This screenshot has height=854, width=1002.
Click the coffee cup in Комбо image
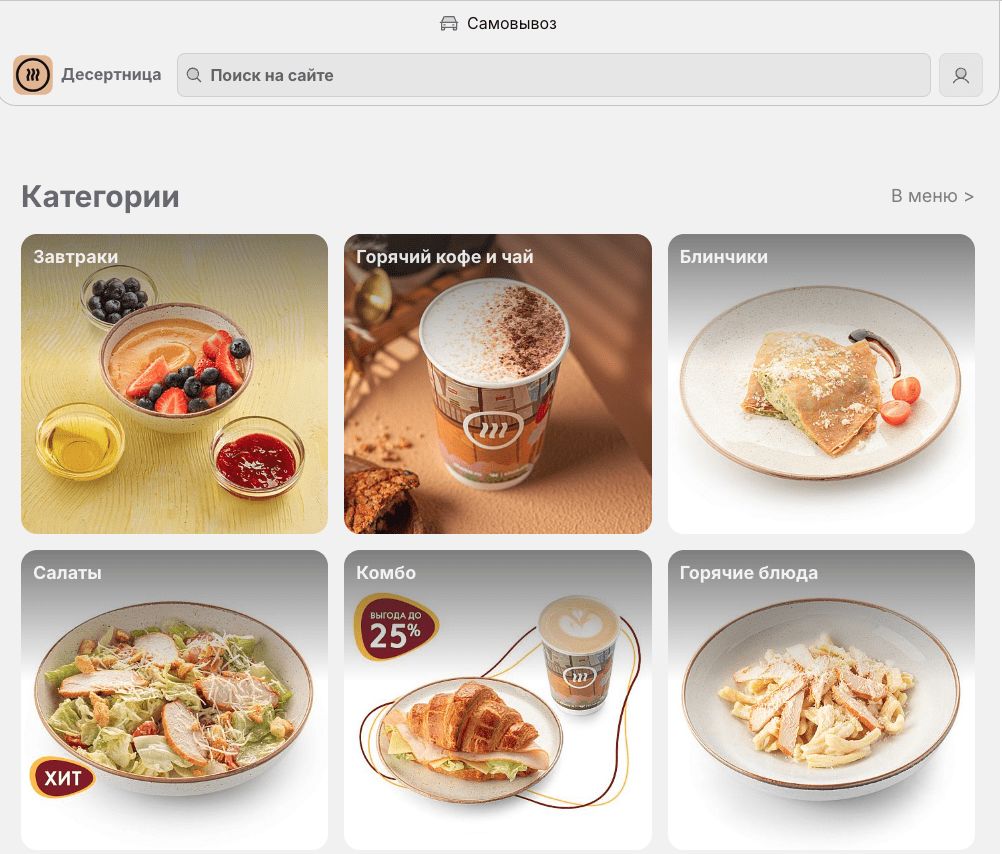pyautogui.click(x=579, y=655)
